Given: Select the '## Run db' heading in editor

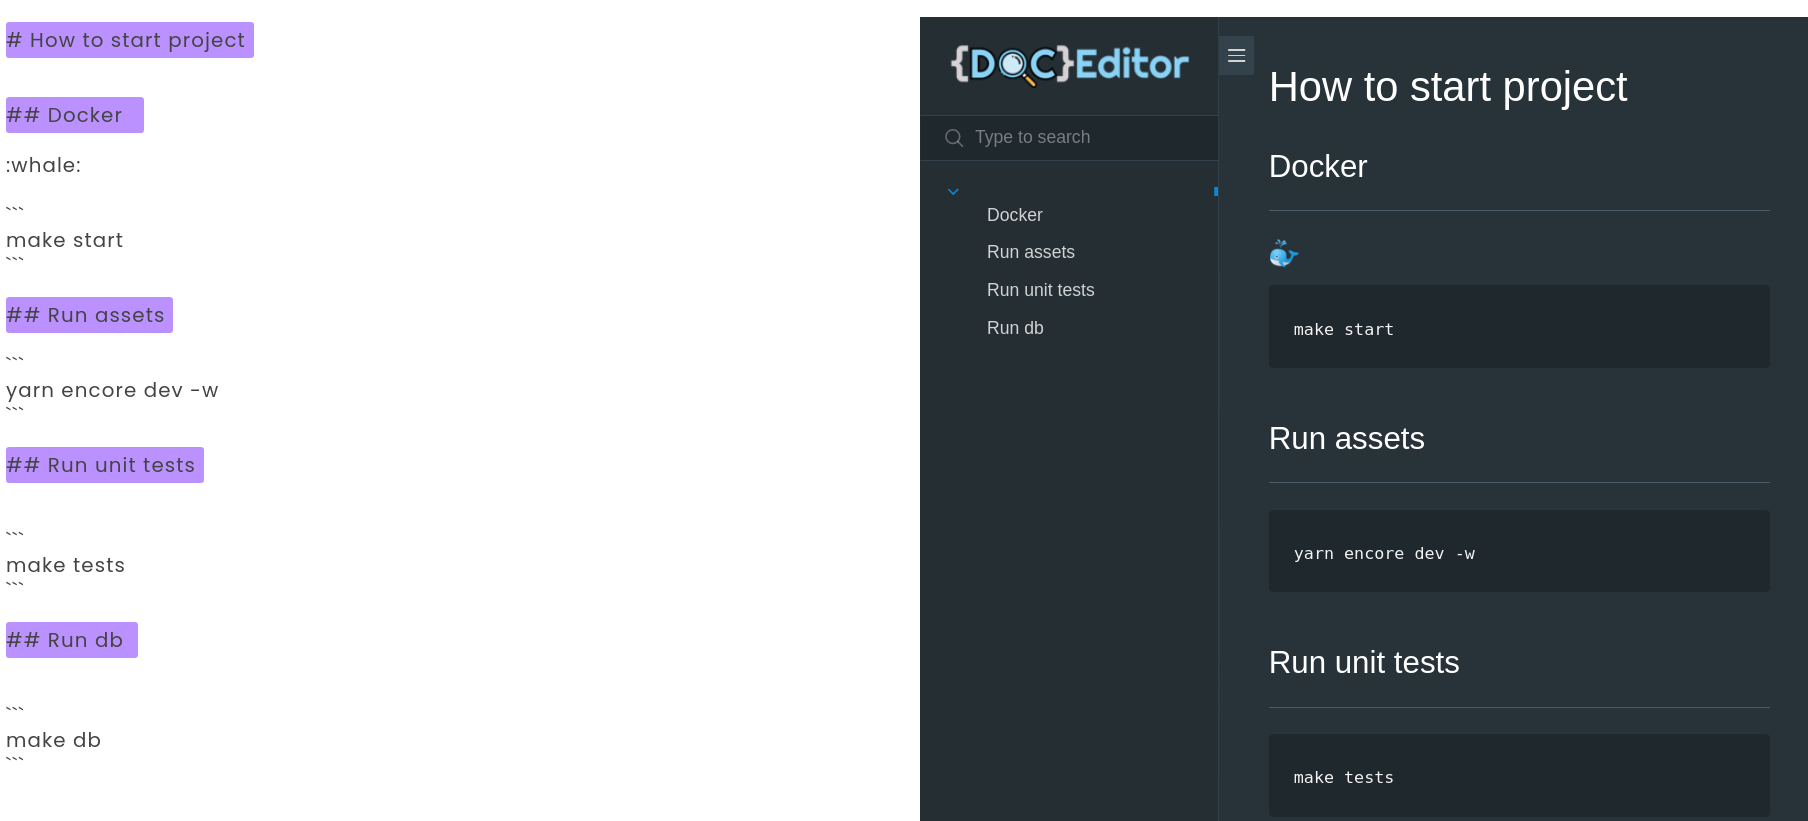Looking at the screenshot, I should tap(72, 640).
